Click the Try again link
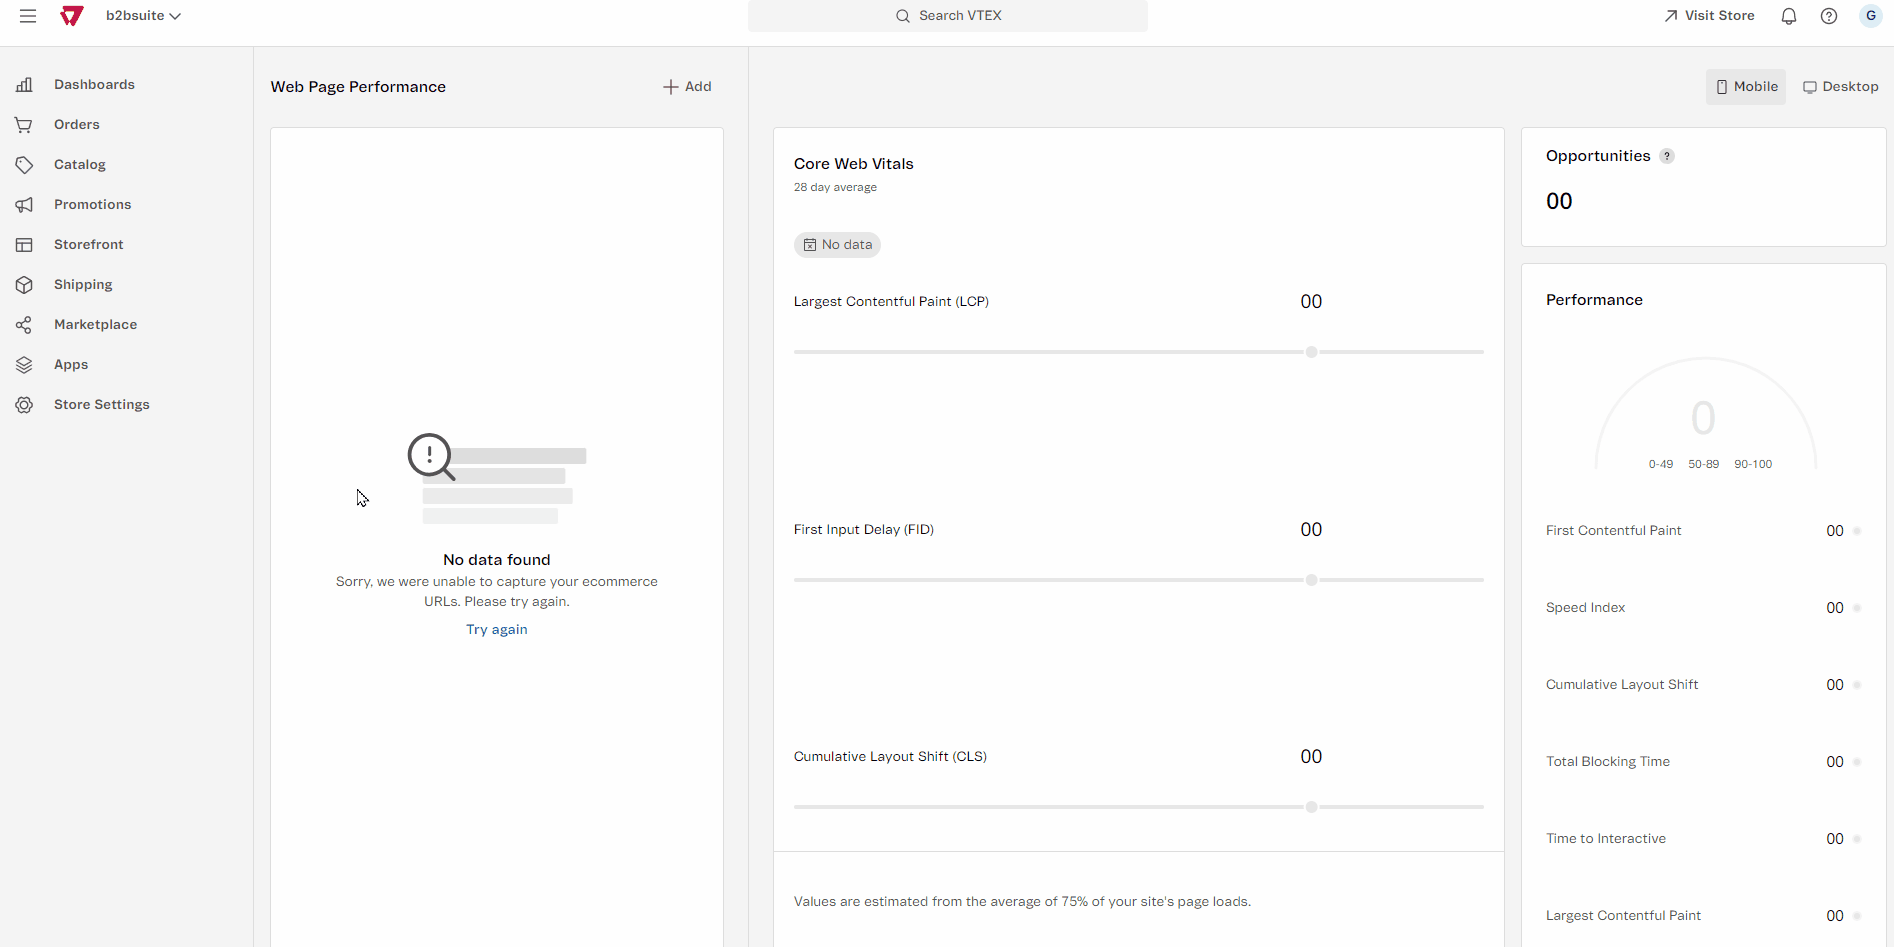1894x947 pixels. pyautogui.click(x=497, y=630)
